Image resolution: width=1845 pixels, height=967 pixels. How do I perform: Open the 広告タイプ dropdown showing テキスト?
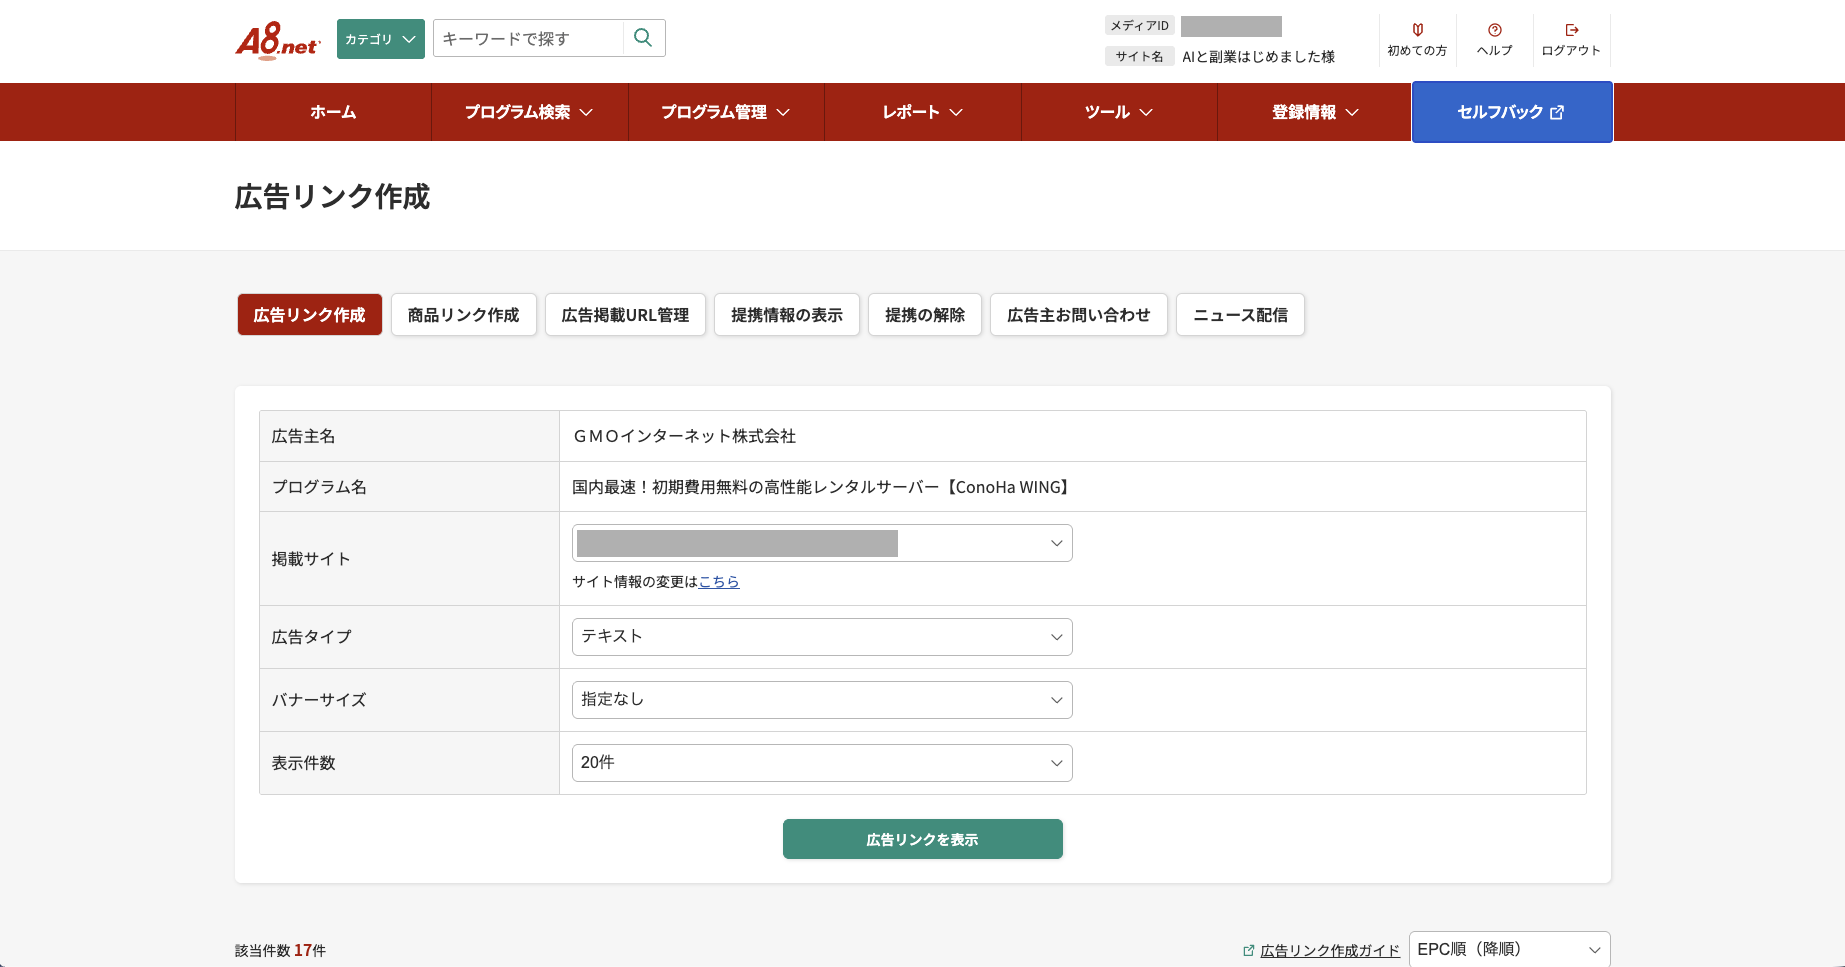822,637
